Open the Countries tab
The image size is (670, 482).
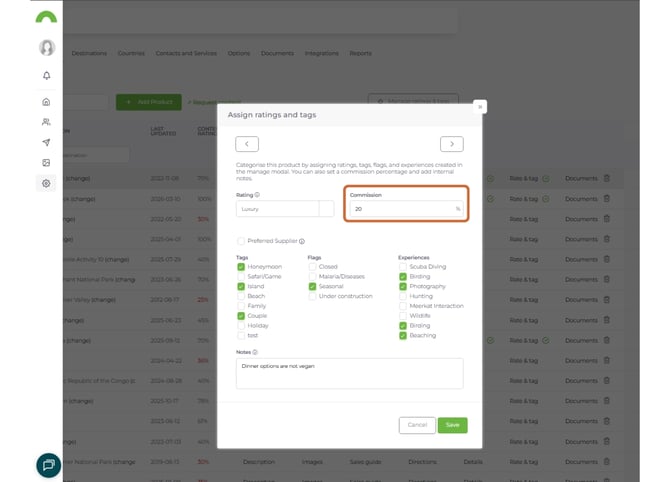131,53
